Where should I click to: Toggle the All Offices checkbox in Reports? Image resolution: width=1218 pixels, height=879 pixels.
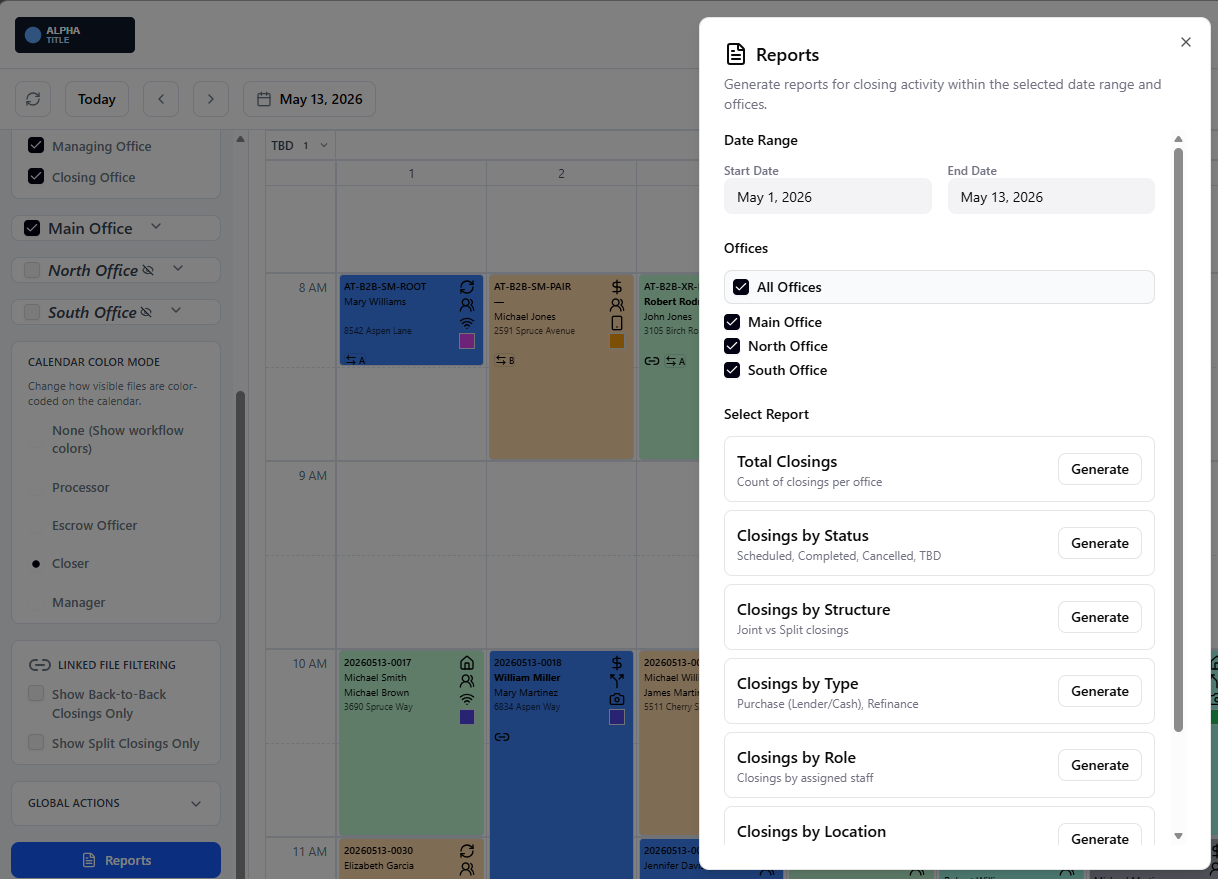pos(741,287)
